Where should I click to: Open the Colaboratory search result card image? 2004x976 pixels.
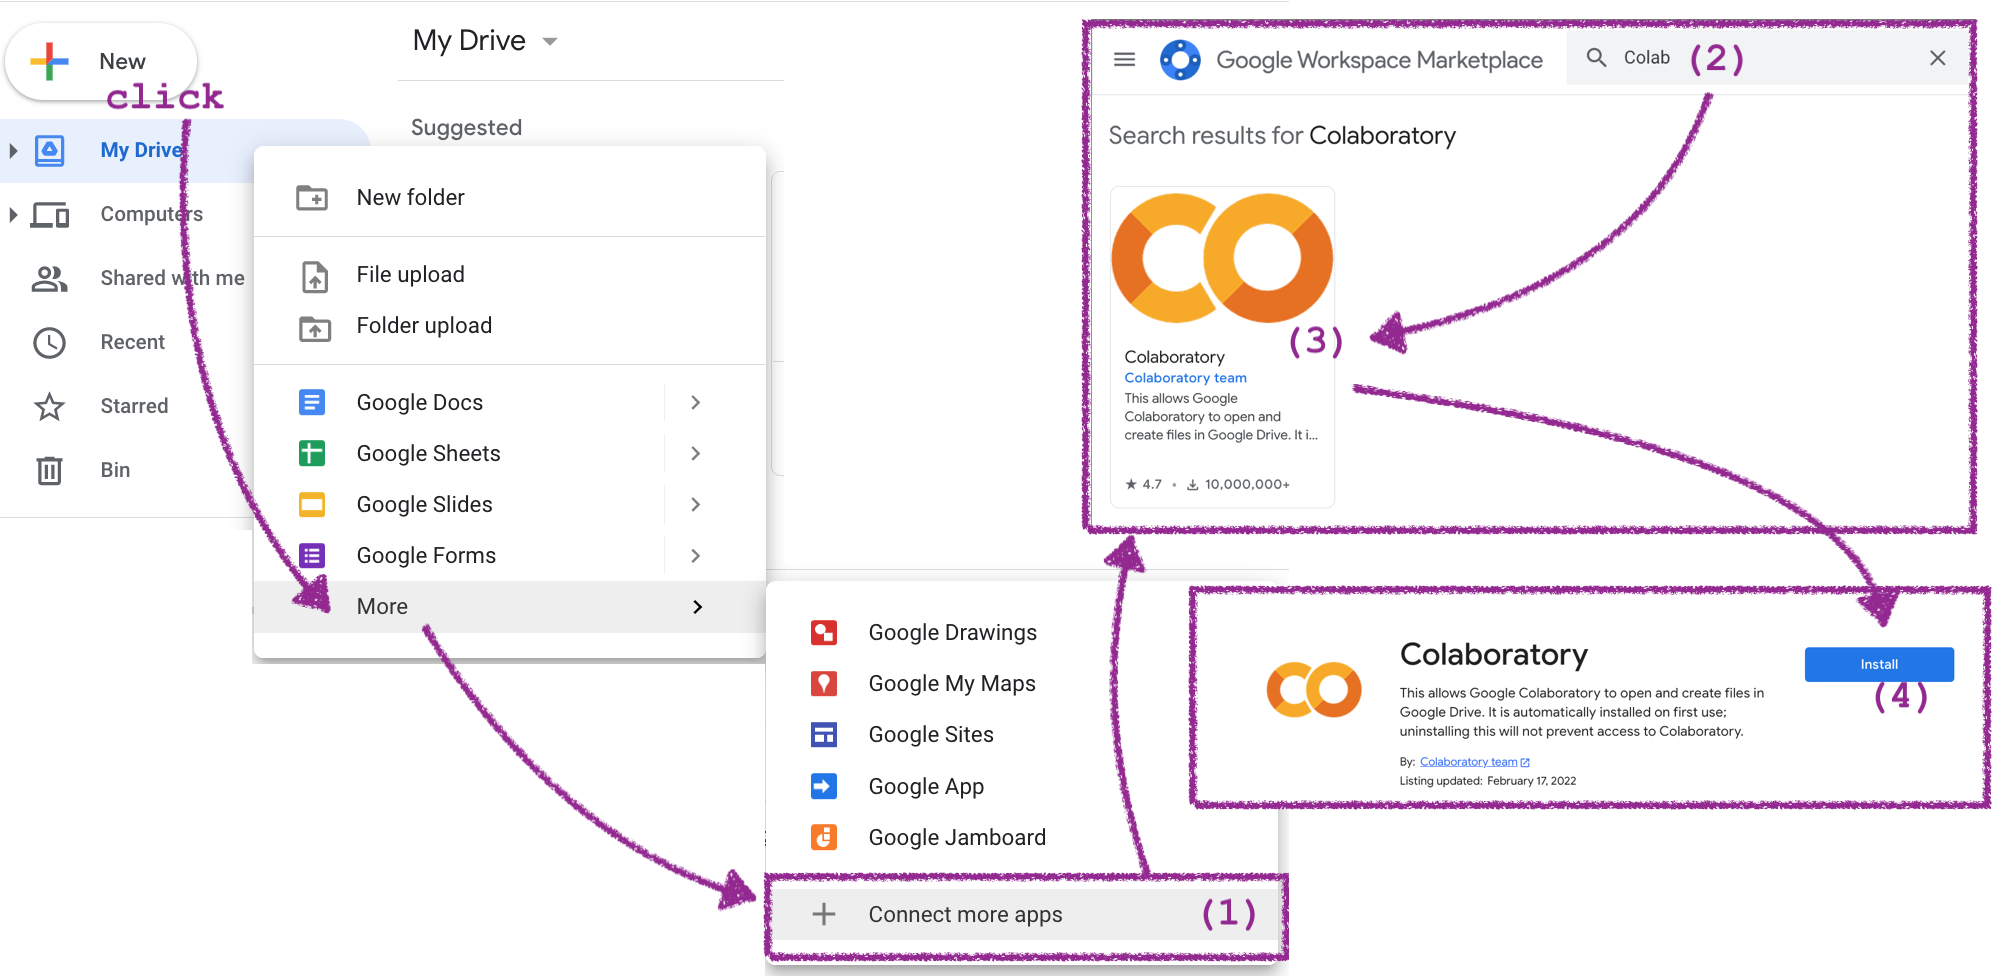1222,259
